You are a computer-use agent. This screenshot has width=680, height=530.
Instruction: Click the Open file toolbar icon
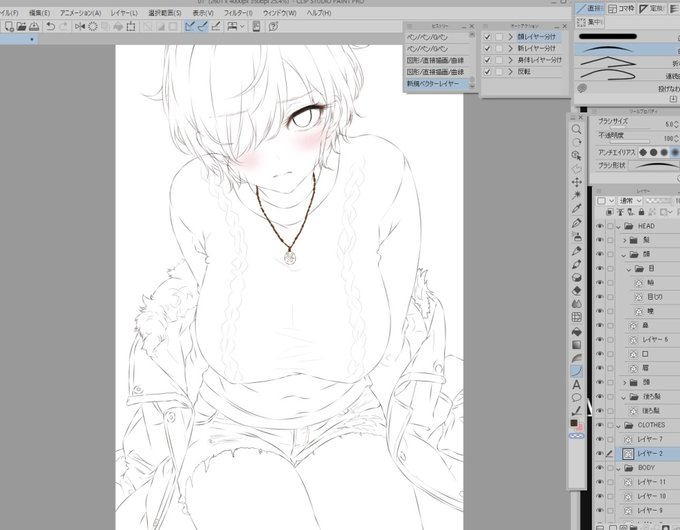click(x=21, y=26)
